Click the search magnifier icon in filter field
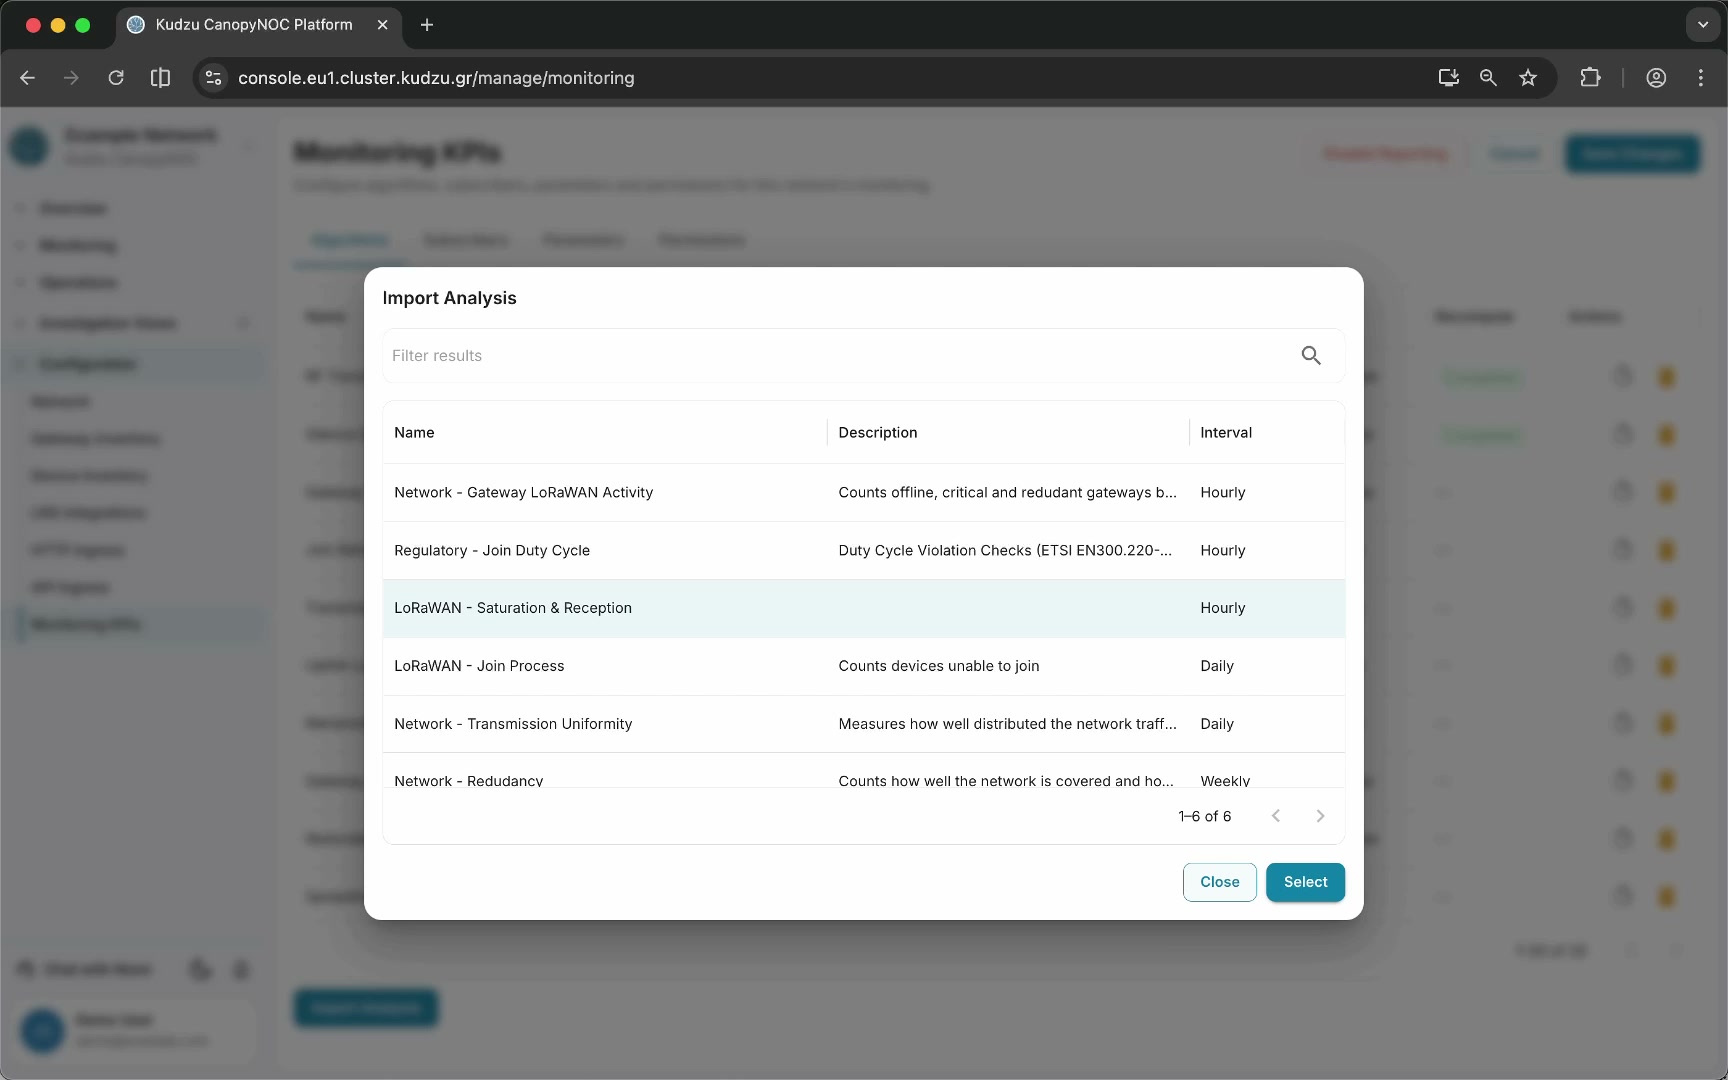 point(1311,355)
